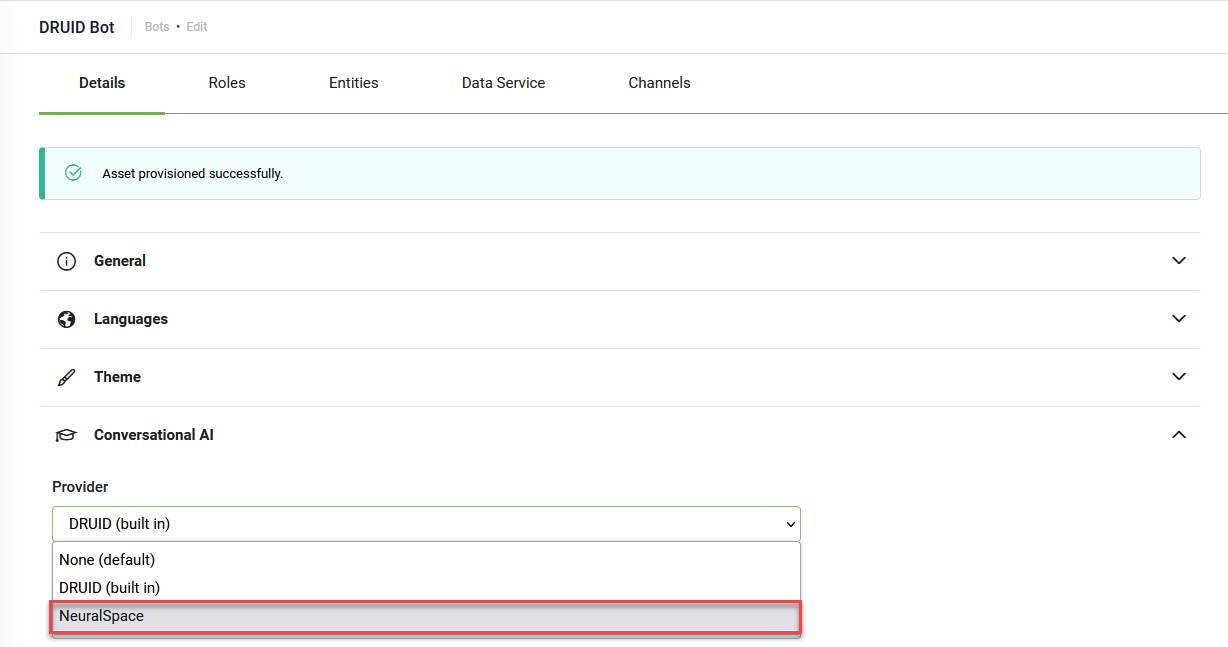The width and height of the screenshot is (1228, 647).
Task: Switch to the Channels tab
Action: [x=659, y=83]
